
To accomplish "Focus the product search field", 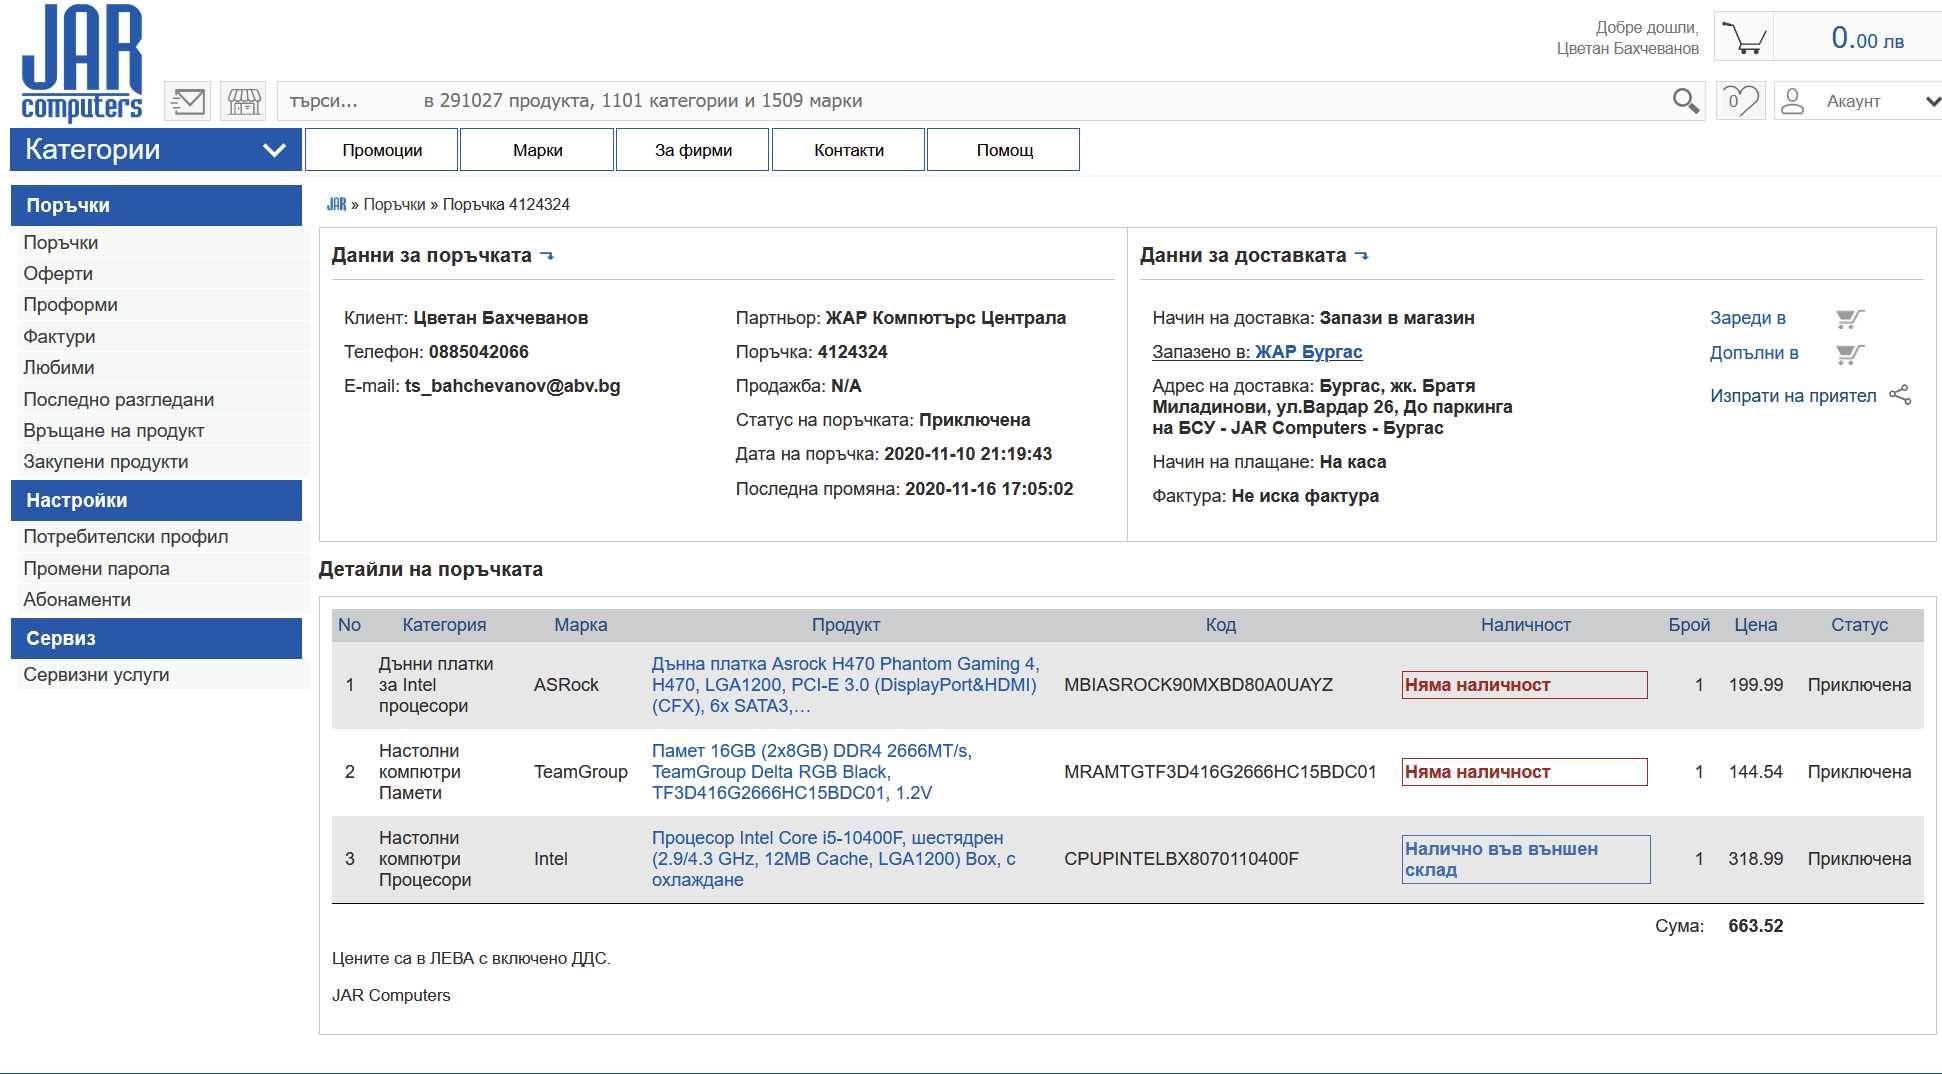I will click(970, 101).
